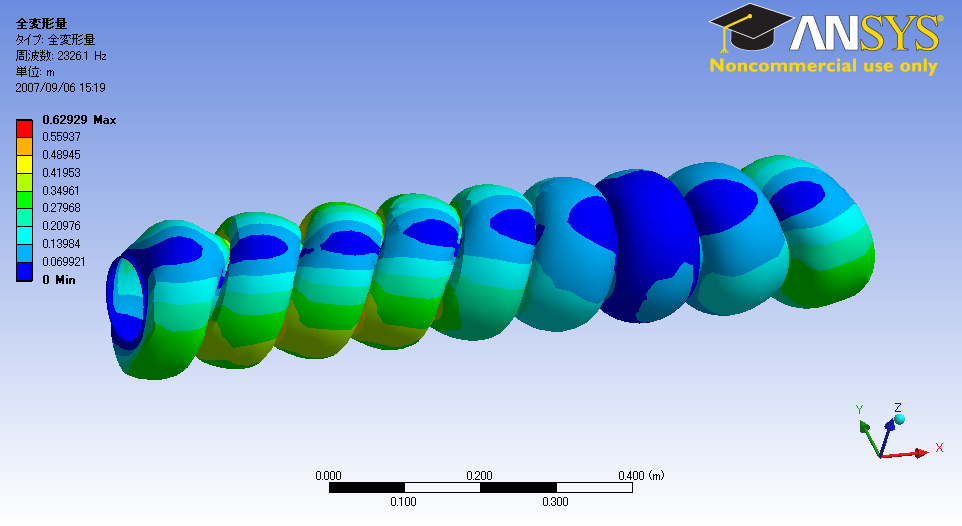Select the legend value 0.20976

tap(61, 226)
